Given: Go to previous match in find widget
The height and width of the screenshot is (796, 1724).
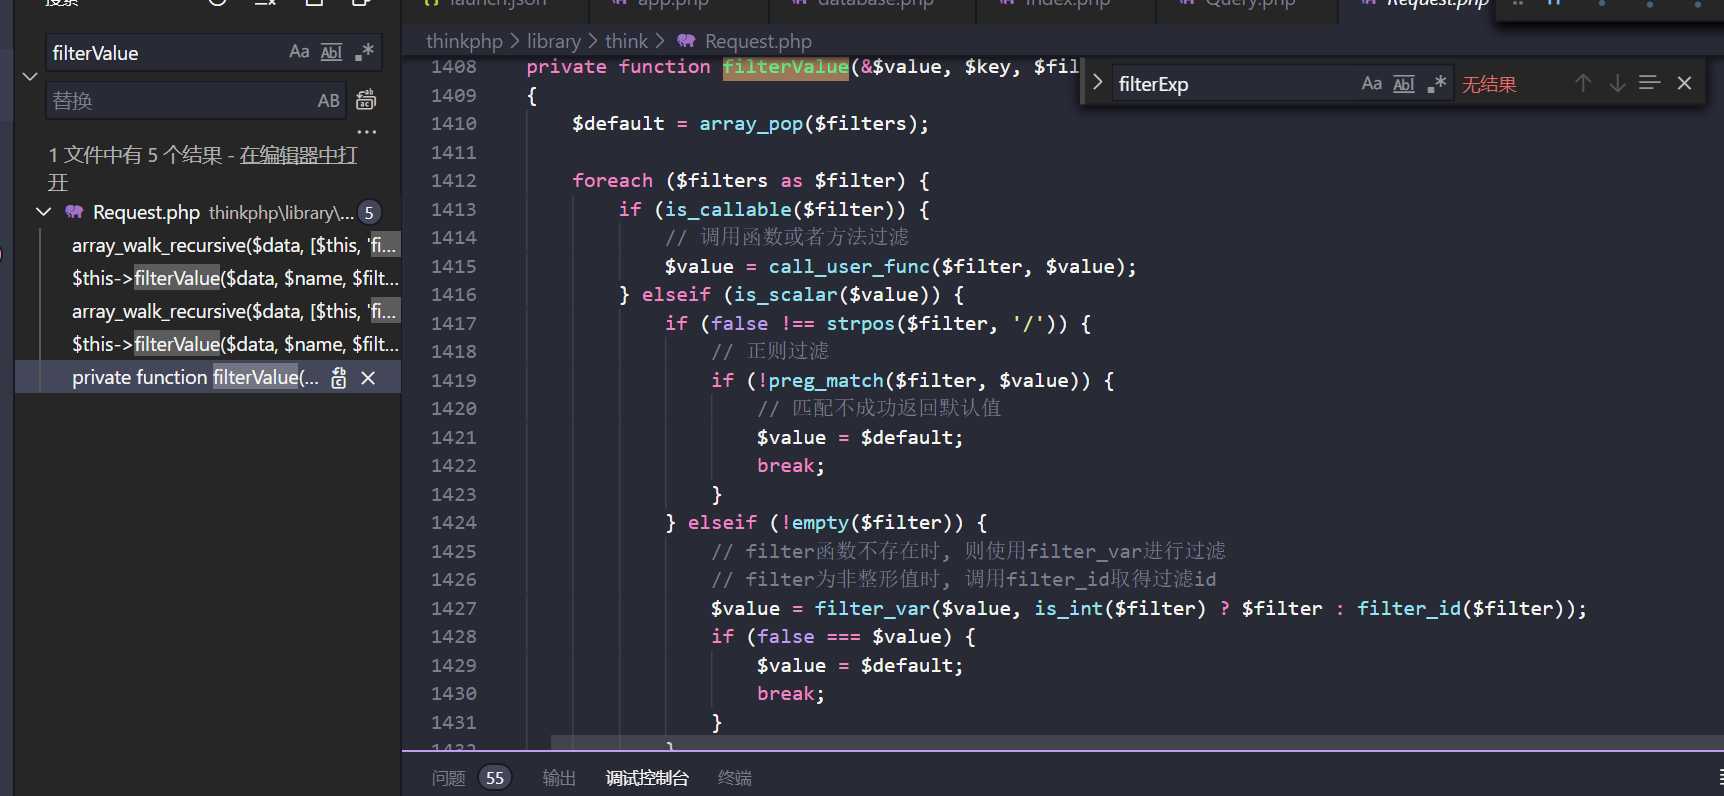Looking at the screenshot, I should [1582, 83].
